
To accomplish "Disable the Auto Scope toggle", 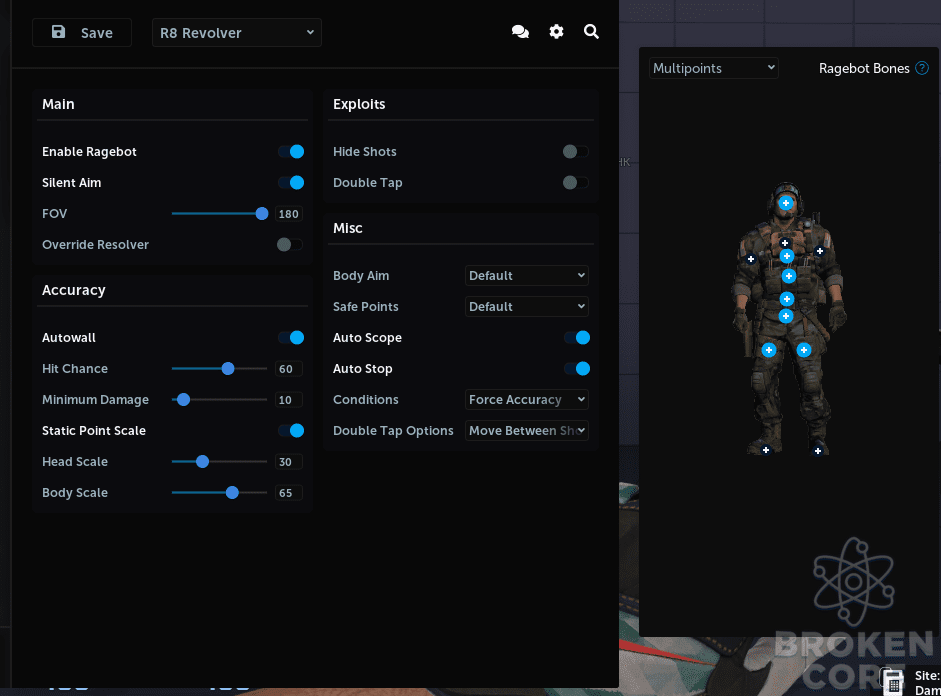I will point(577,338).
